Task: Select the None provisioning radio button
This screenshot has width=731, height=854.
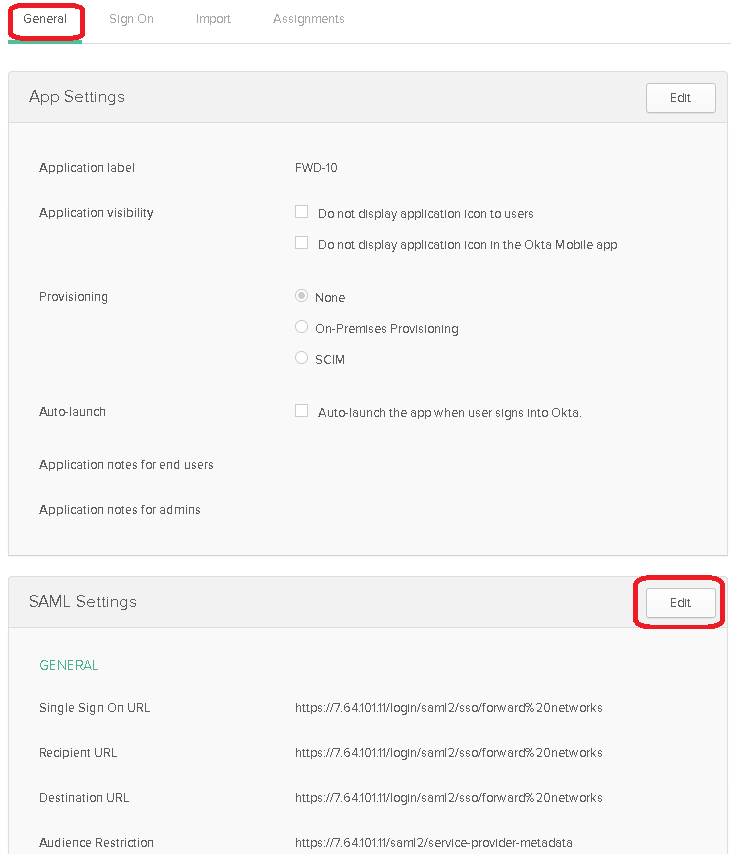Action: 301,296
